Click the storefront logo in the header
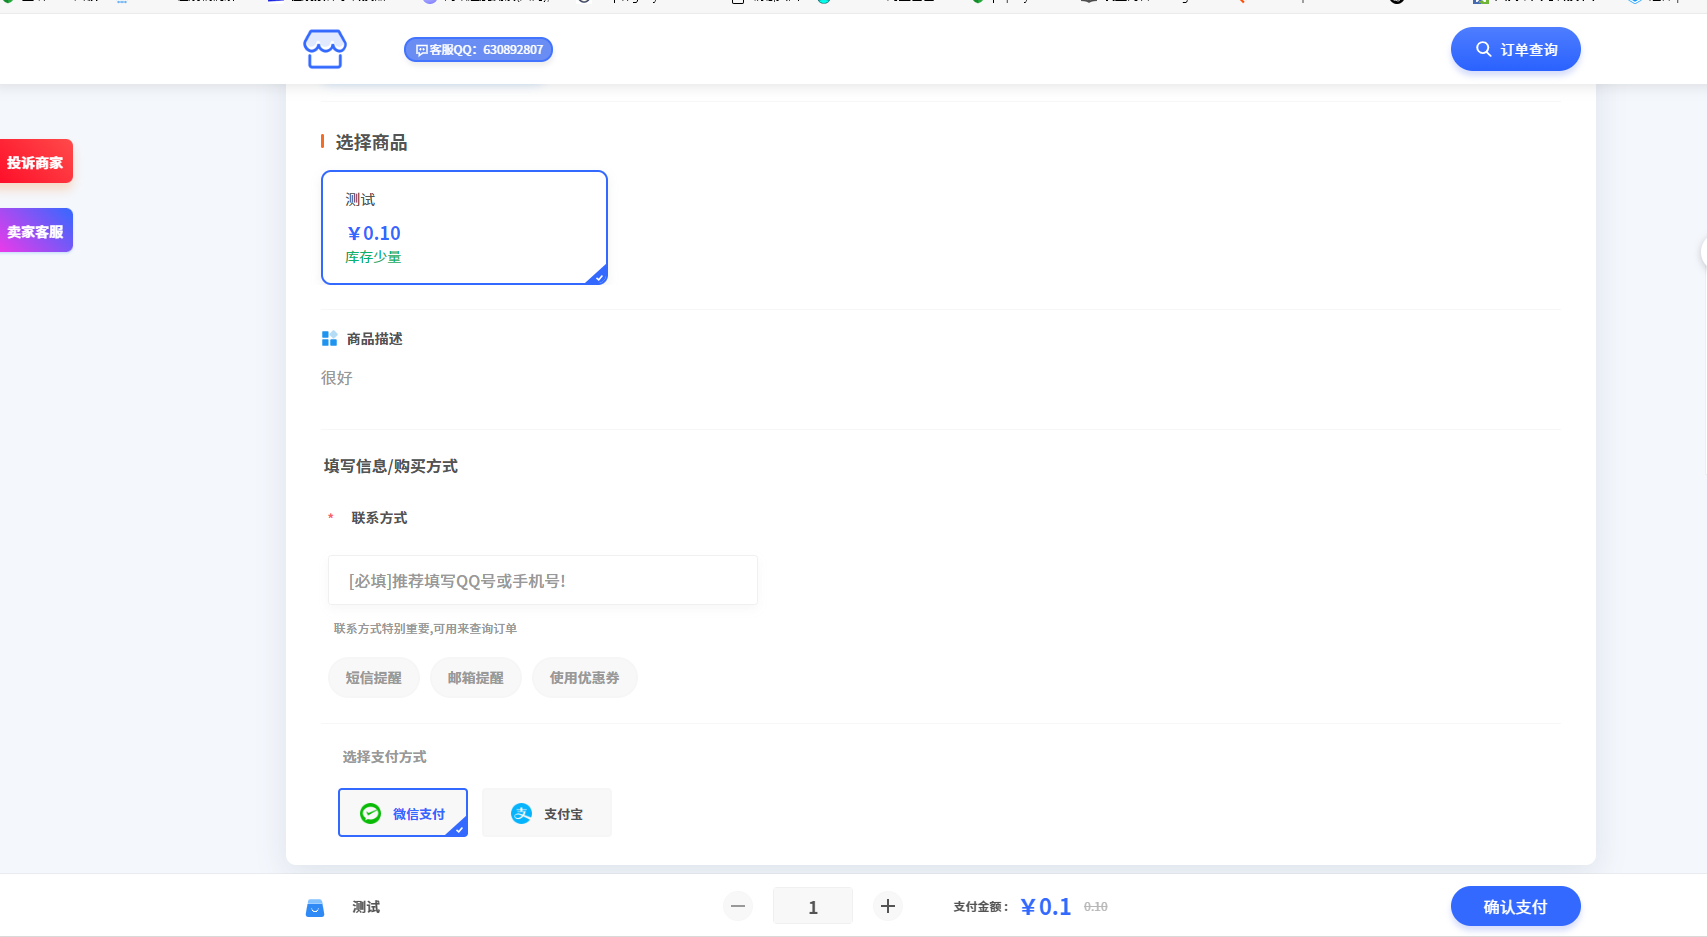 coord(325,48)
